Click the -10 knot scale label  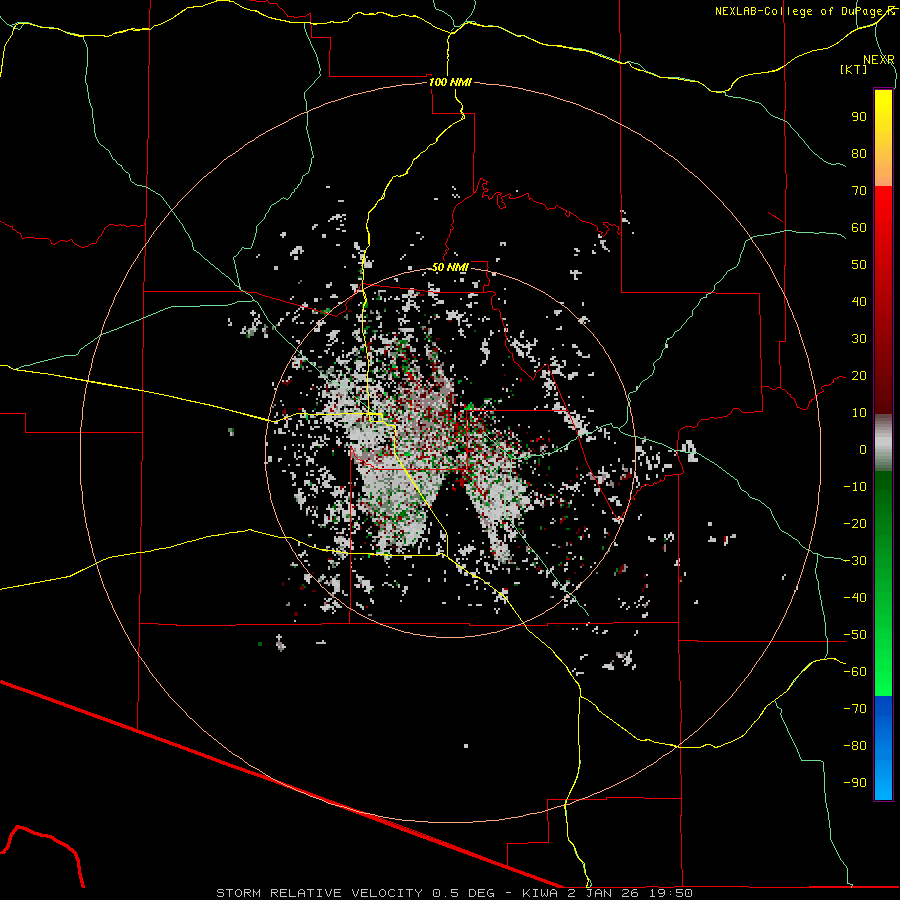tap(855, 487)
